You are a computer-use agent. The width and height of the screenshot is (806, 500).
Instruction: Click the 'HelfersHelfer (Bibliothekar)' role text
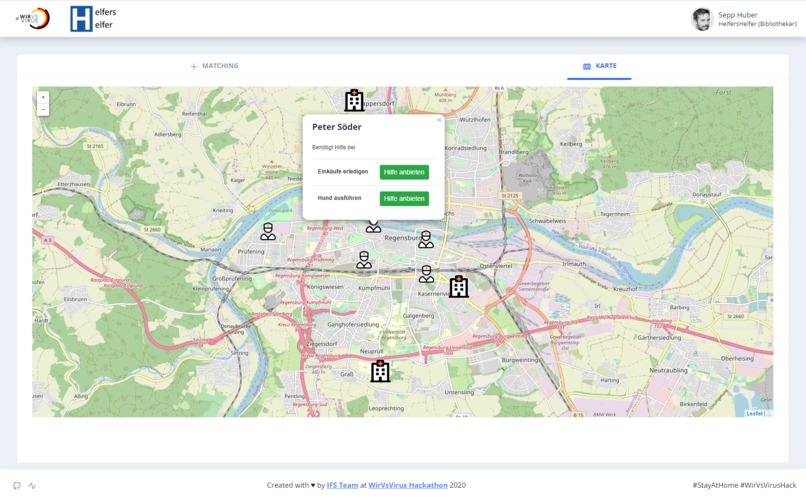[x=757, y=24]
